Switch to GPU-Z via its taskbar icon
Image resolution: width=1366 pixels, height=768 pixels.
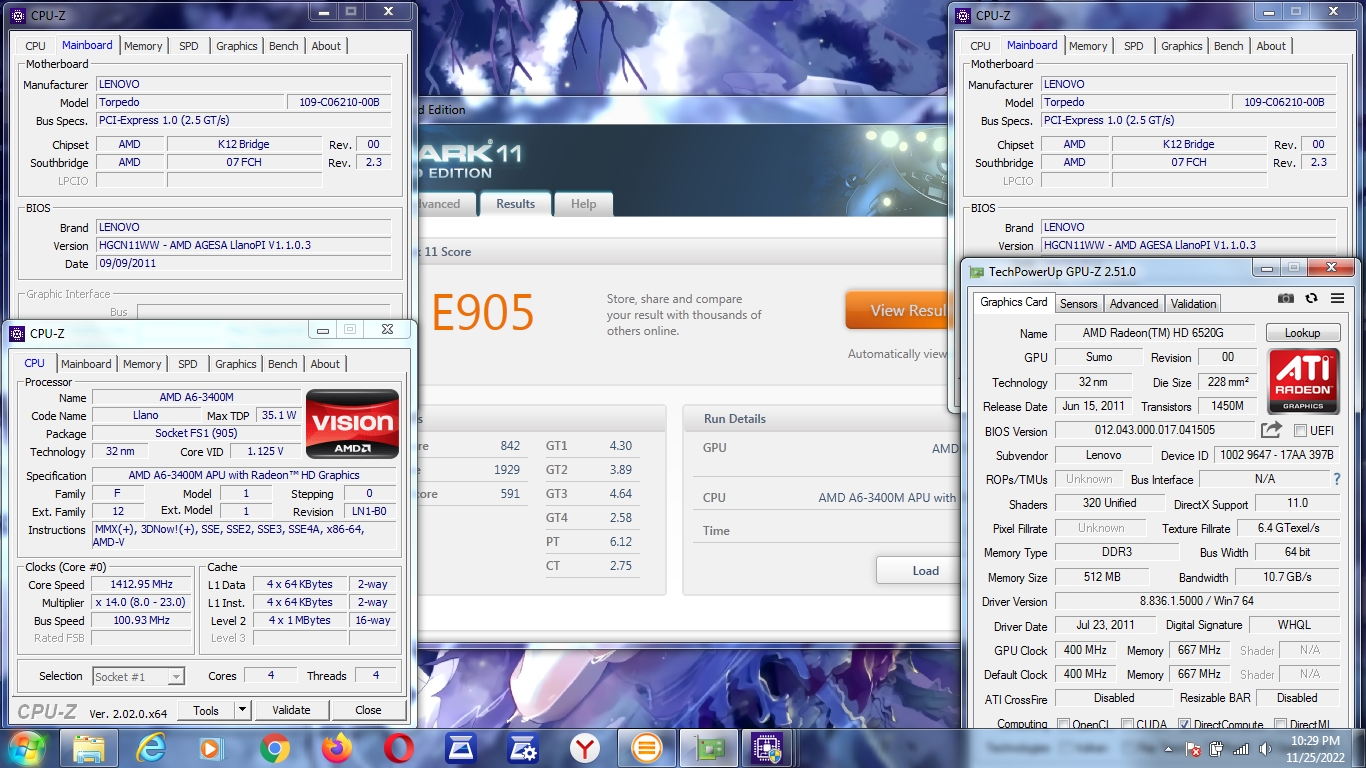pyautogui.click(x=709, y=748)
